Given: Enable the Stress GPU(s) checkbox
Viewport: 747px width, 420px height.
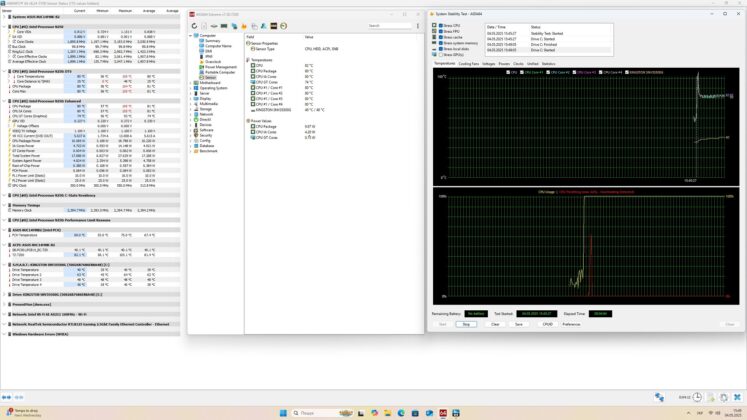Looking at the screenshot, I should [441, 55].
